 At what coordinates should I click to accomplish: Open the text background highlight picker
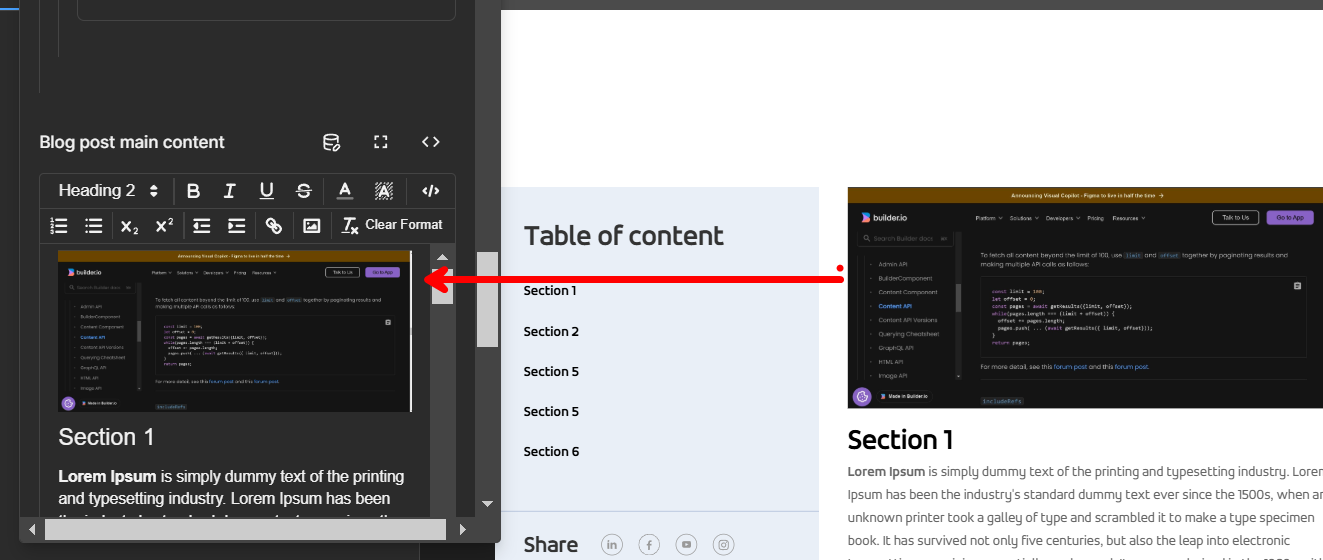[384, 191]
